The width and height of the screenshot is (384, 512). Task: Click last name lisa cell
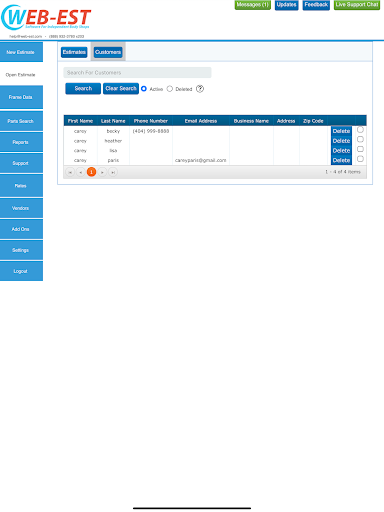(x=113, y=151)
